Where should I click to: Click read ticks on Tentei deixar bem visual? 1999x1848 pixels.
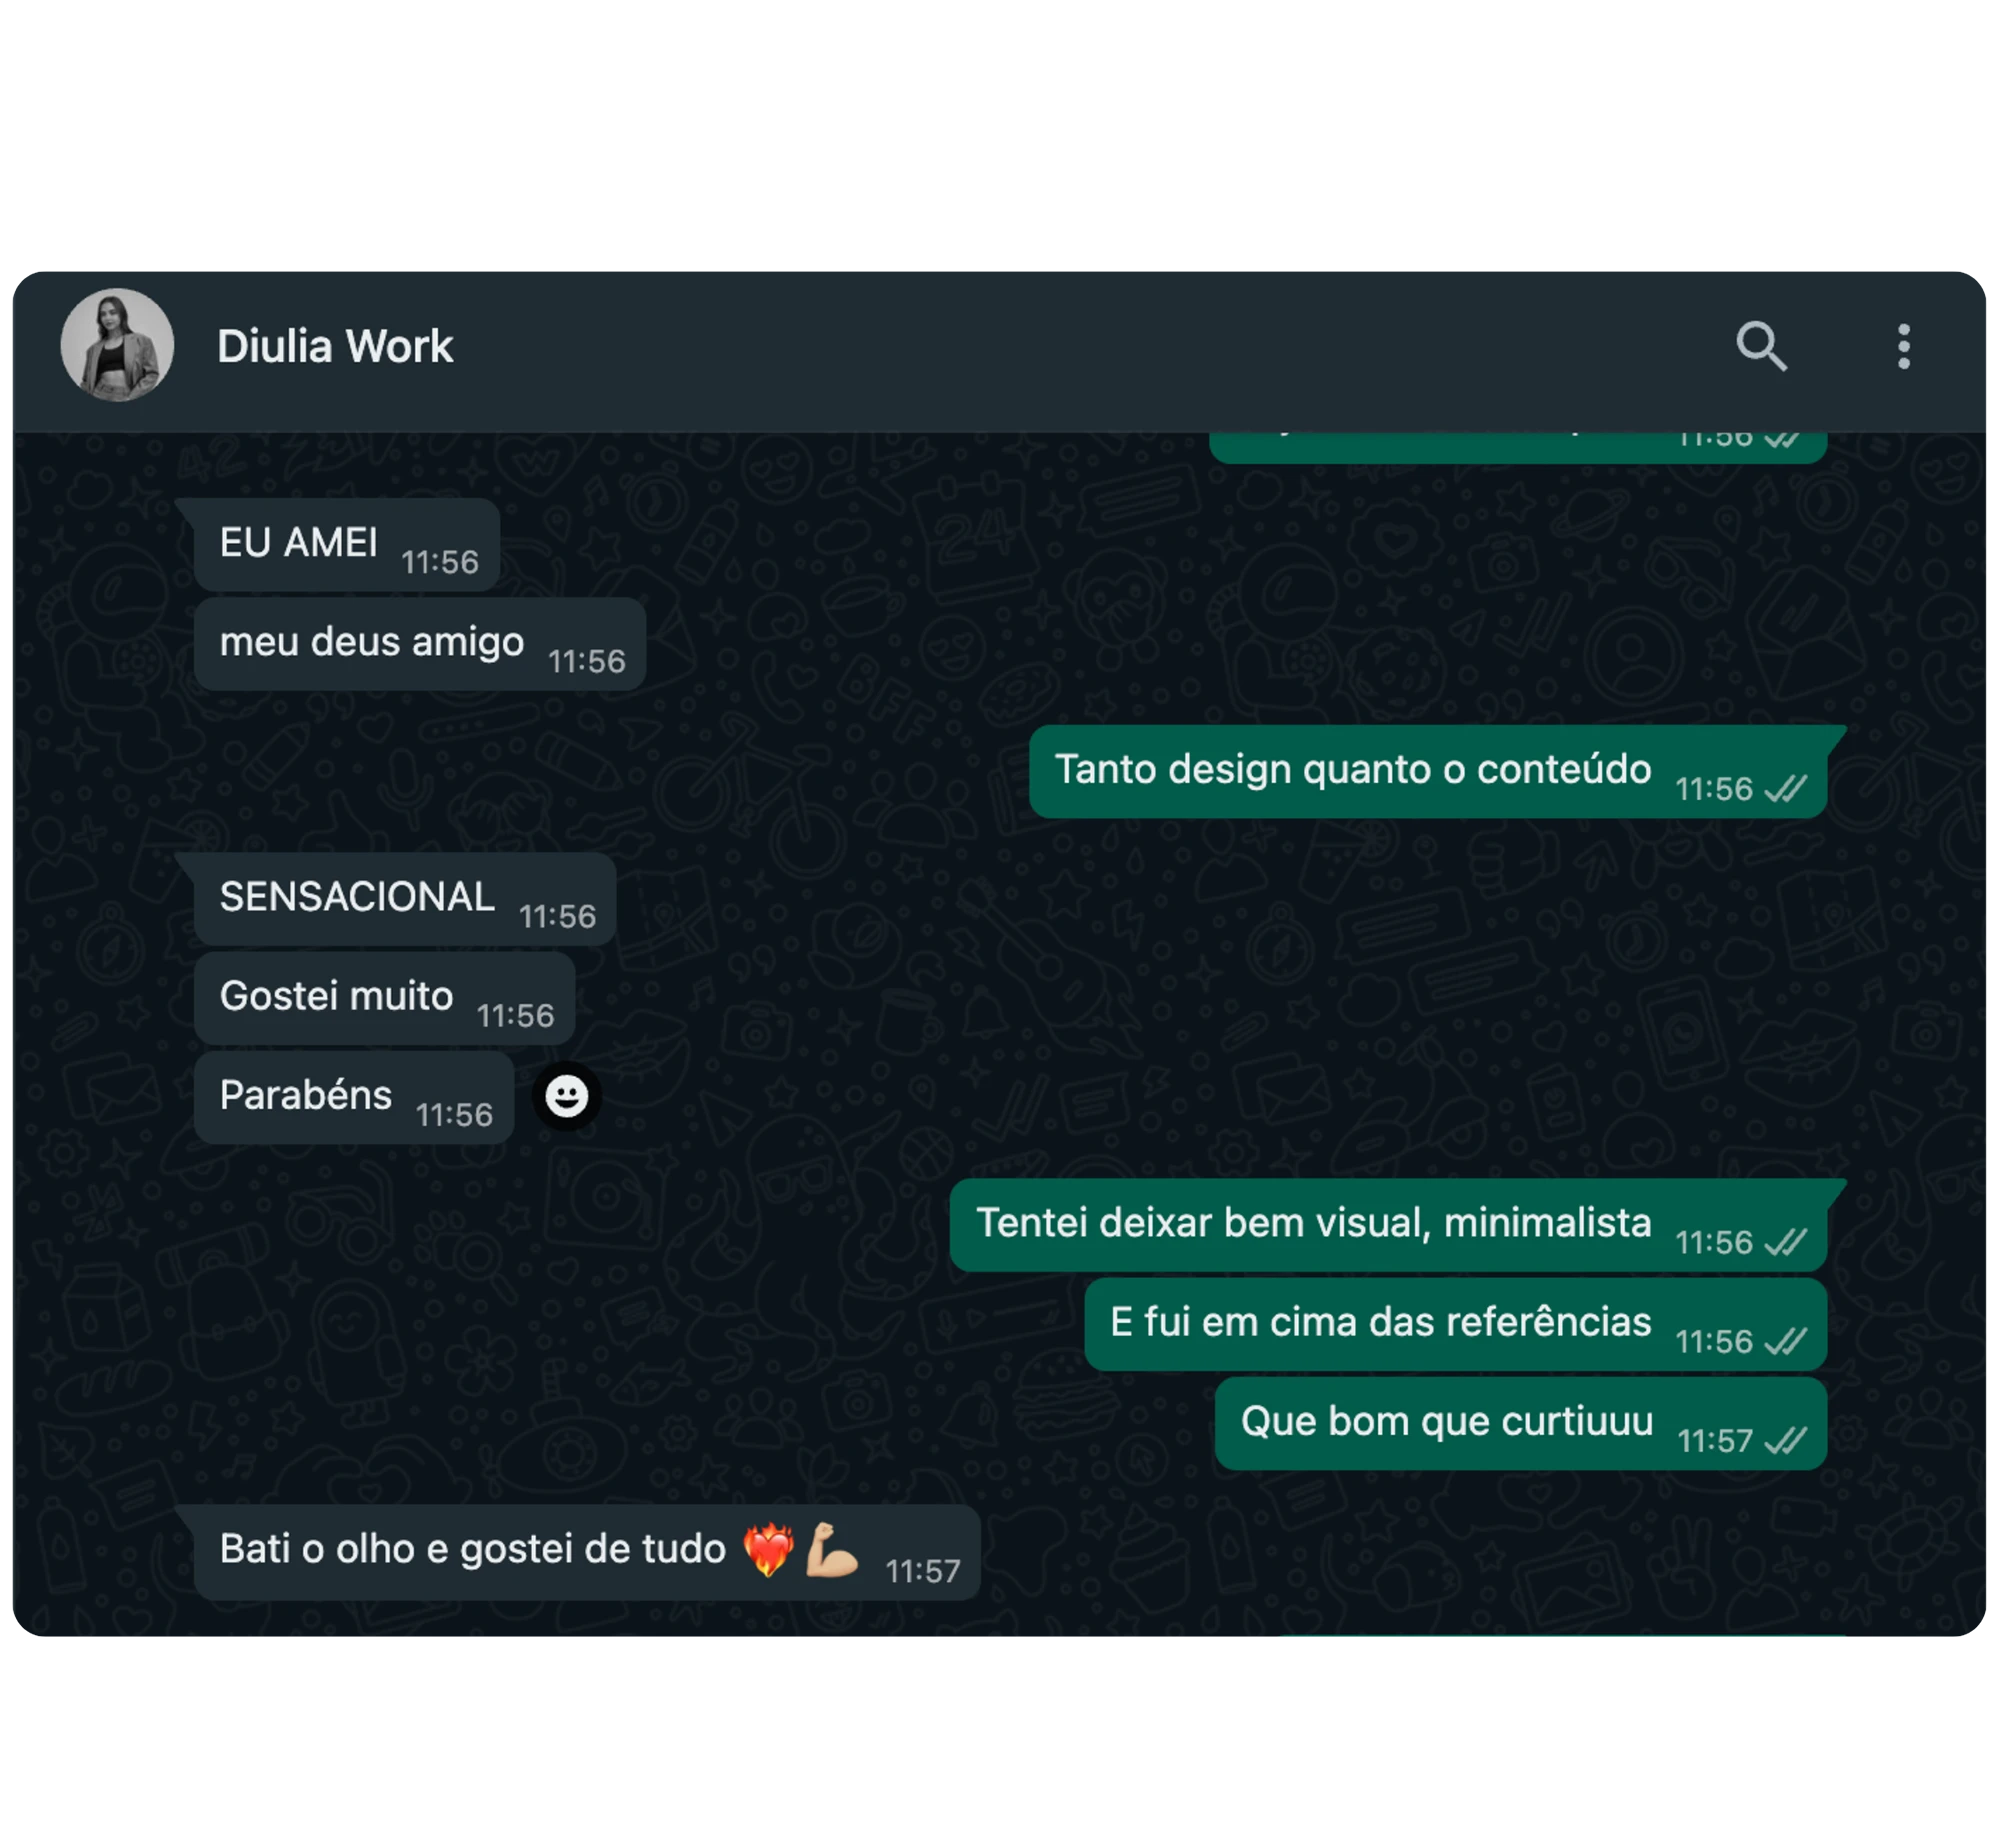pyautogui.click(x=1785, y=1242)
